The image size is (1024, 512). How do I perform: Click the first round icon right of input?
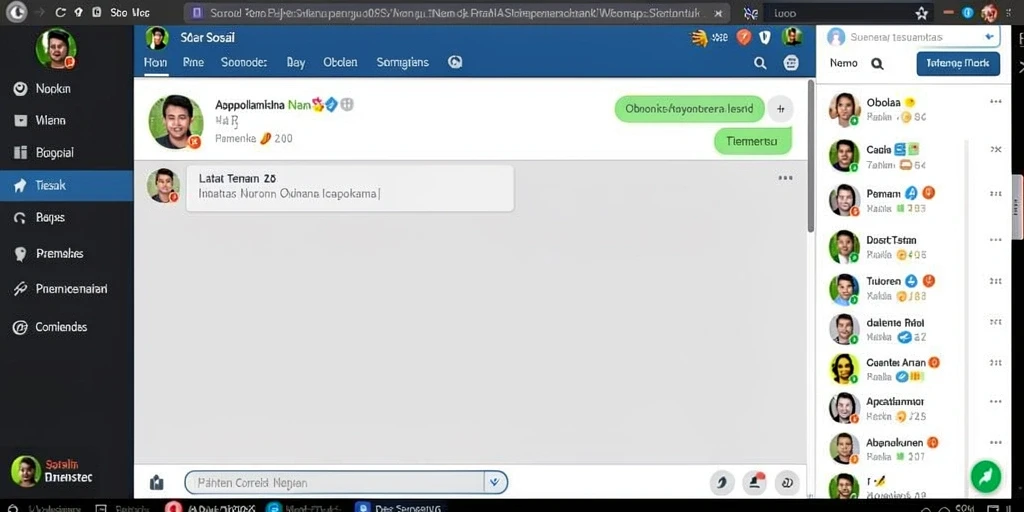pos(722,483)
